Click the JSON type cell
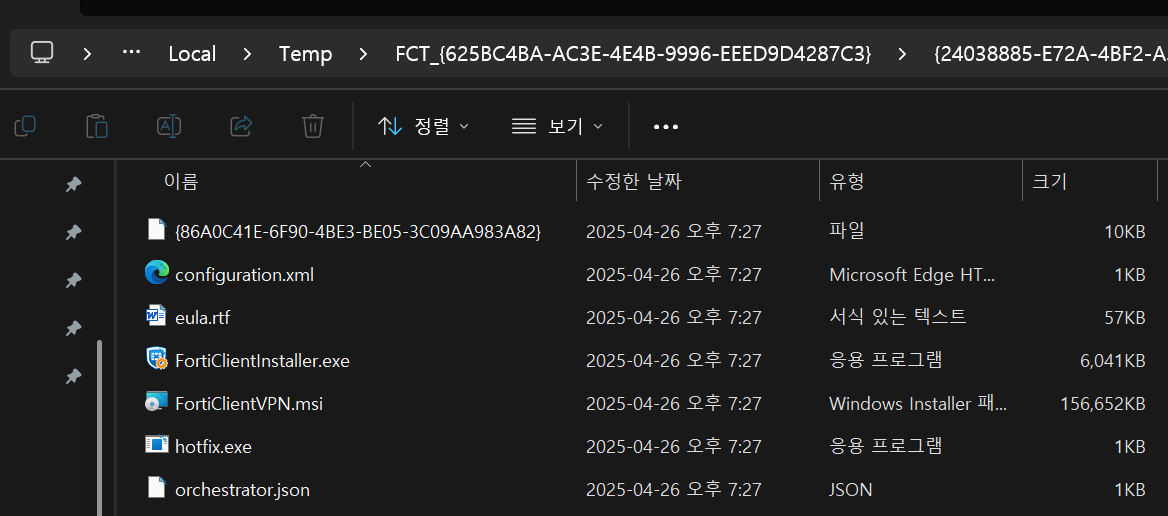Viewport: 1168px width, 516px height. pos(850,490)
